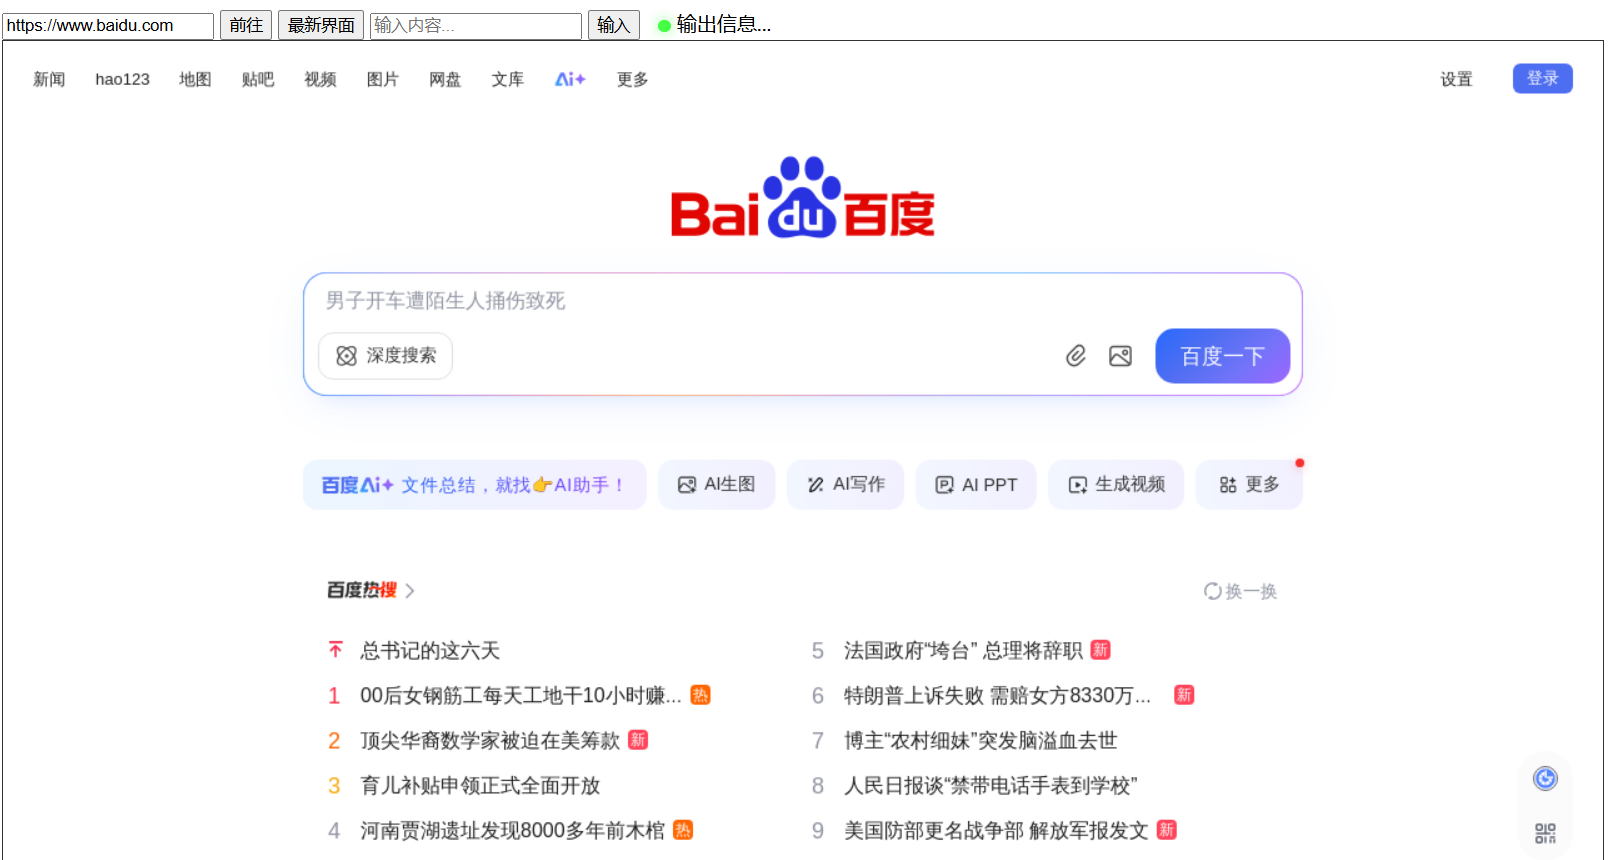This screenshot has width=1612, height=860.
Task: Open the 贴吧 navigation link
Action: pos(258,79)
